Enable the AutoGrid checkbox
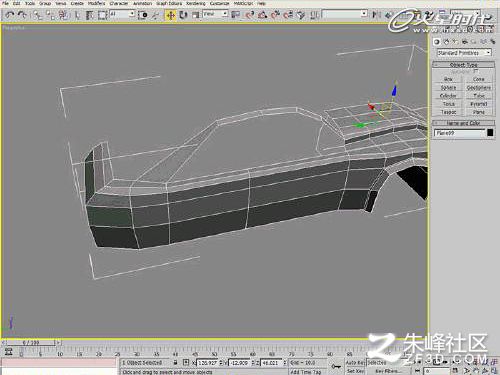The height and width of the screenshot is (375, 500). pos(476,71)
